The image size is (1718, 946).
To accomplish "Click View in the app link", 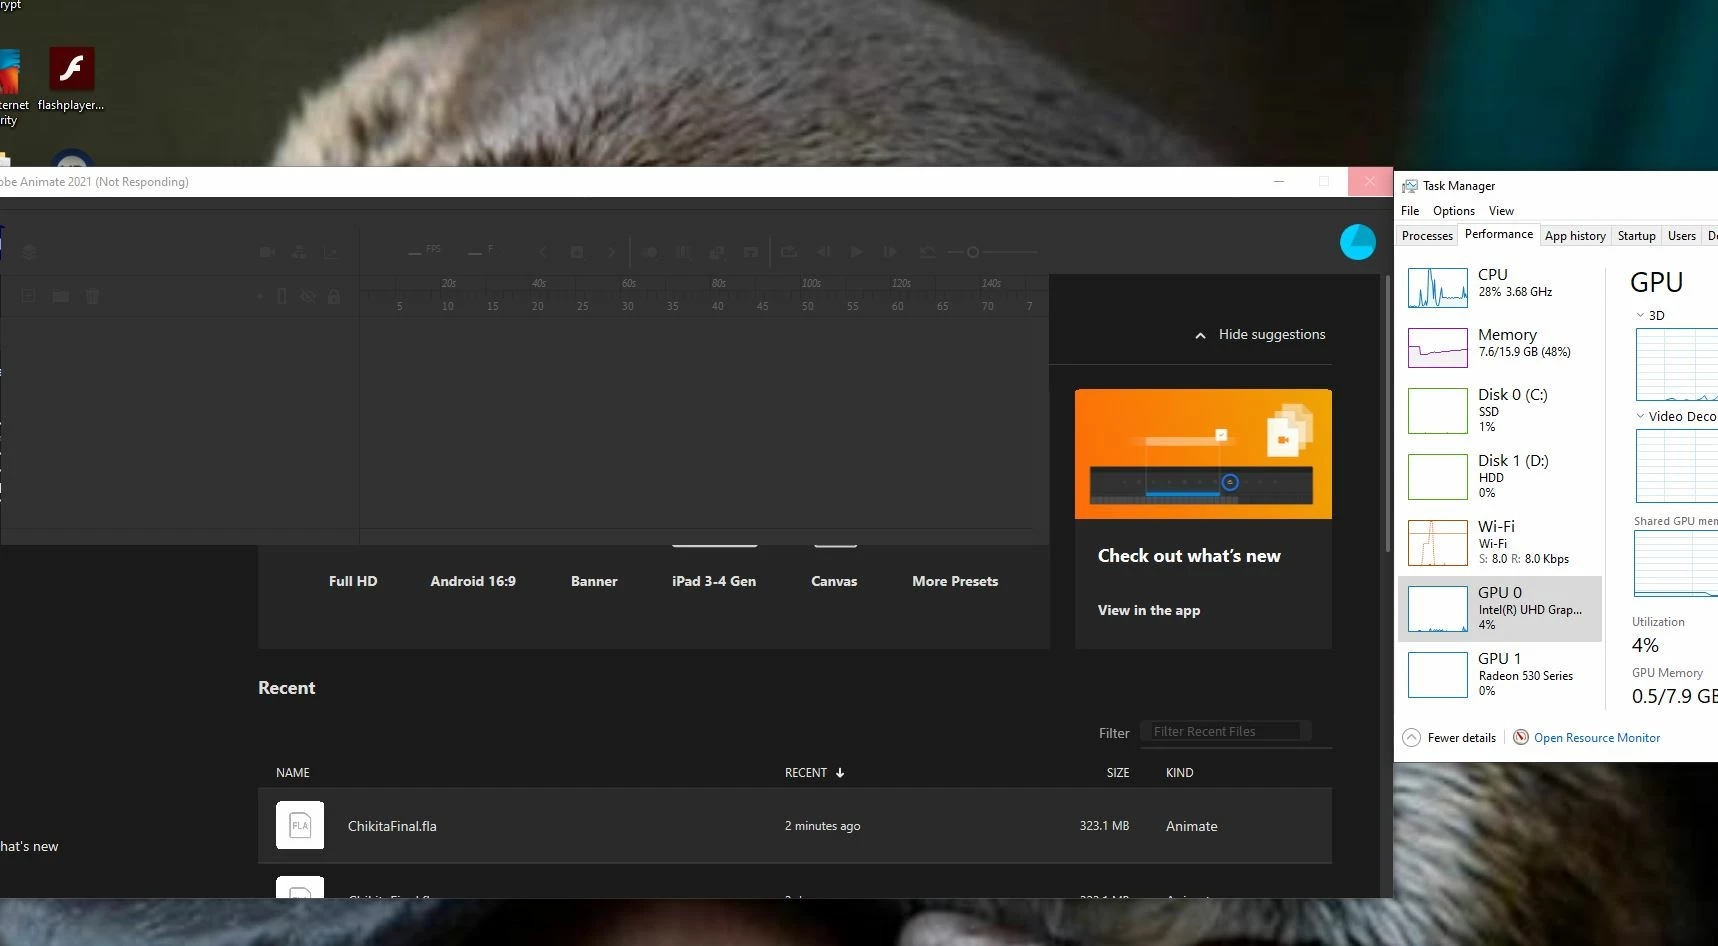I will tap(1149, 610).
